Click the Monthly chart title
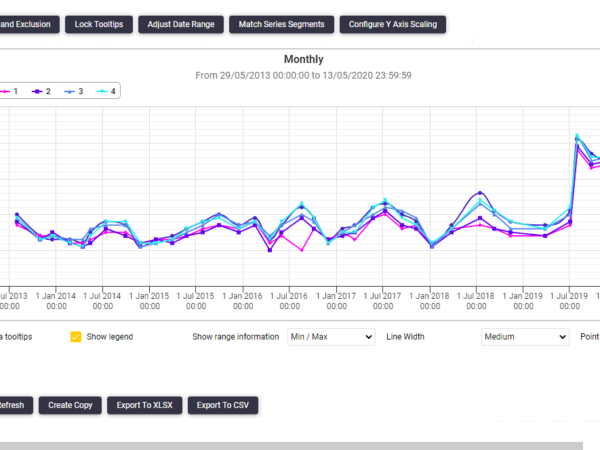Screen dimensions: 600x450 click(x=303, y=59)
